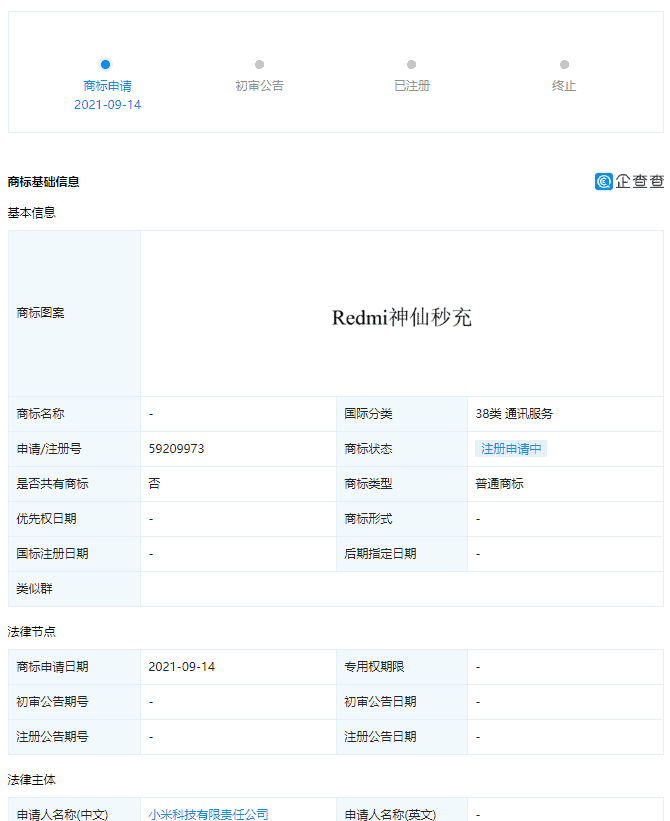Click the 专用权期限 label cell
This screenshot has height=821, width=670.
401,667
